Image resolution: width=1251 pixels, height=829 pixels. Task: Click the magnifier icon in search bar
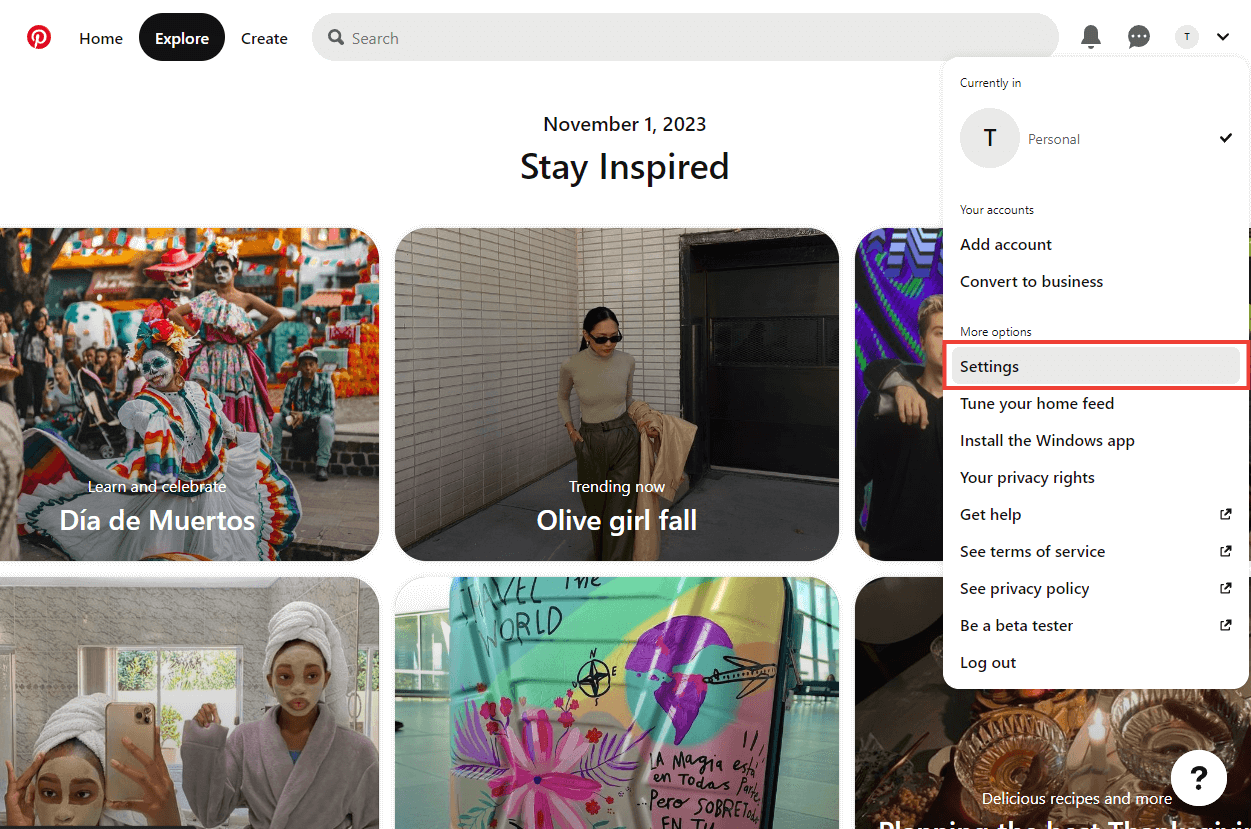tap(336, 38)
